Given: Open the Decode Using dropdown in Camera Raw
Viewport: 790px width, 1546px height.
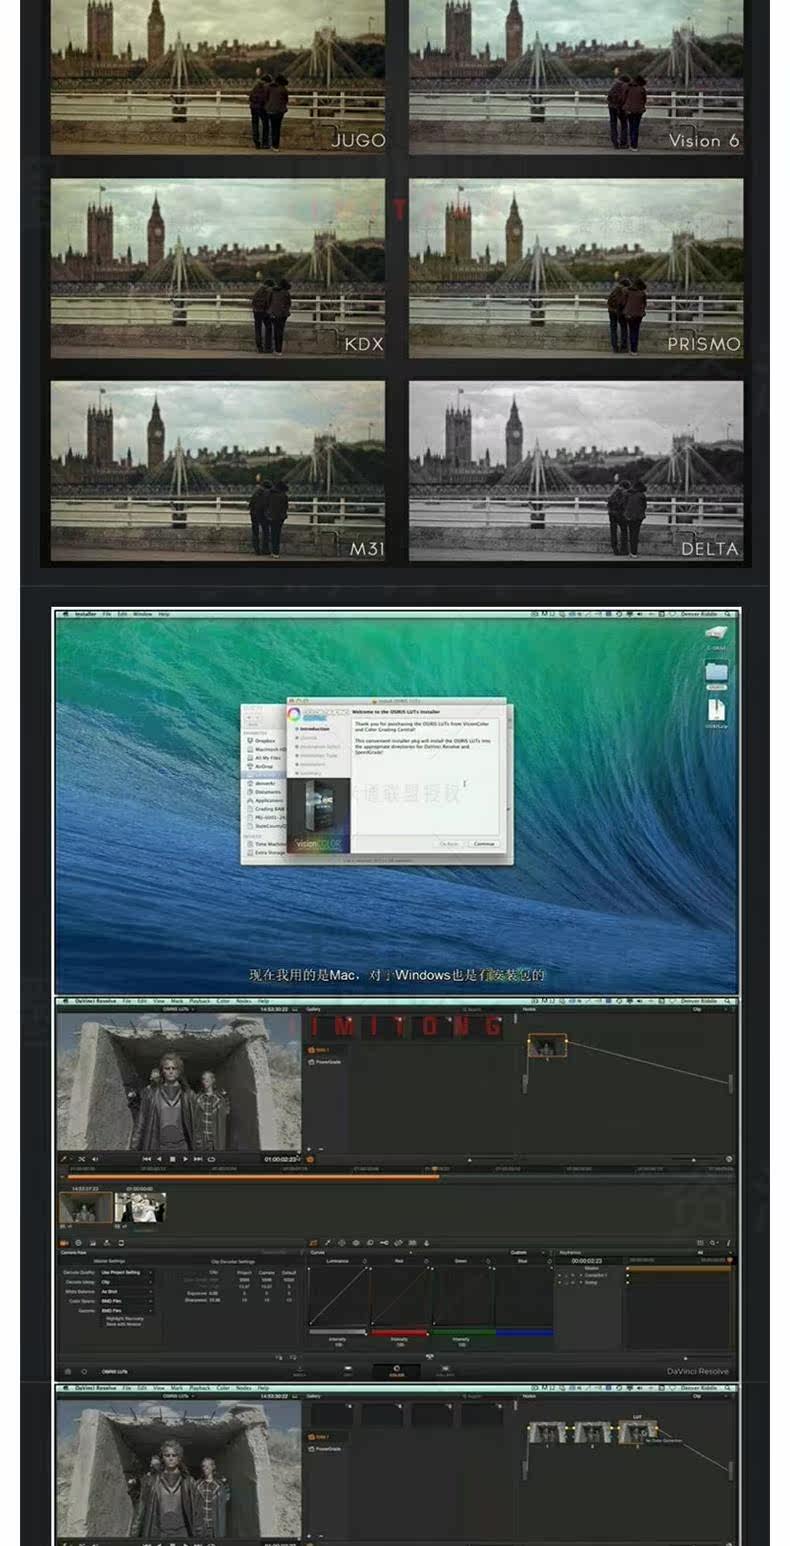Looking at the screenshot, I should [127, 1282].
